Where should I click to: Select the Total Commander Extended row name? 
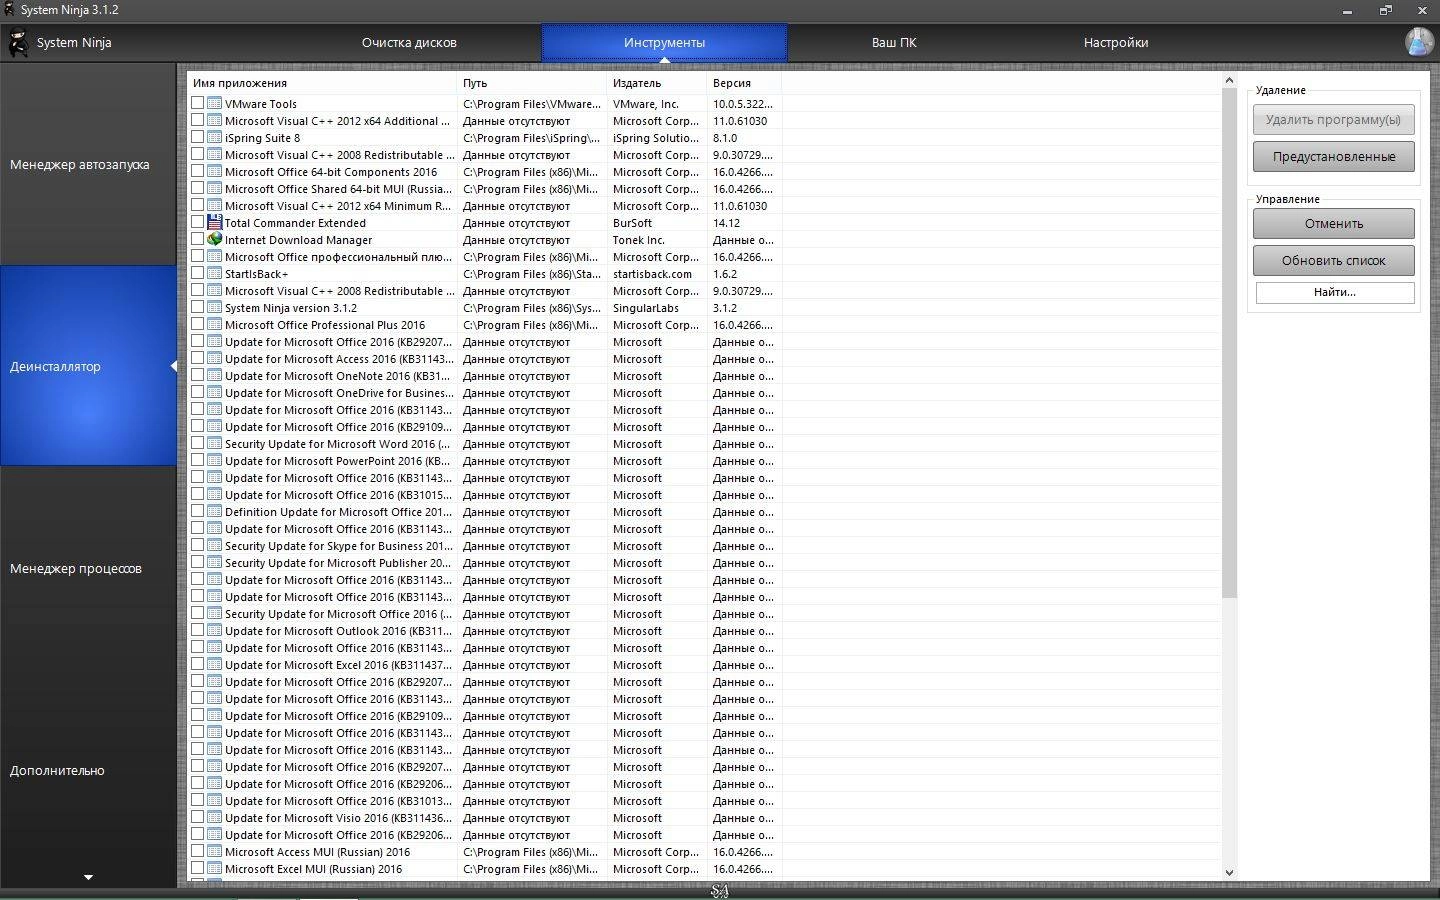(295, 223)
